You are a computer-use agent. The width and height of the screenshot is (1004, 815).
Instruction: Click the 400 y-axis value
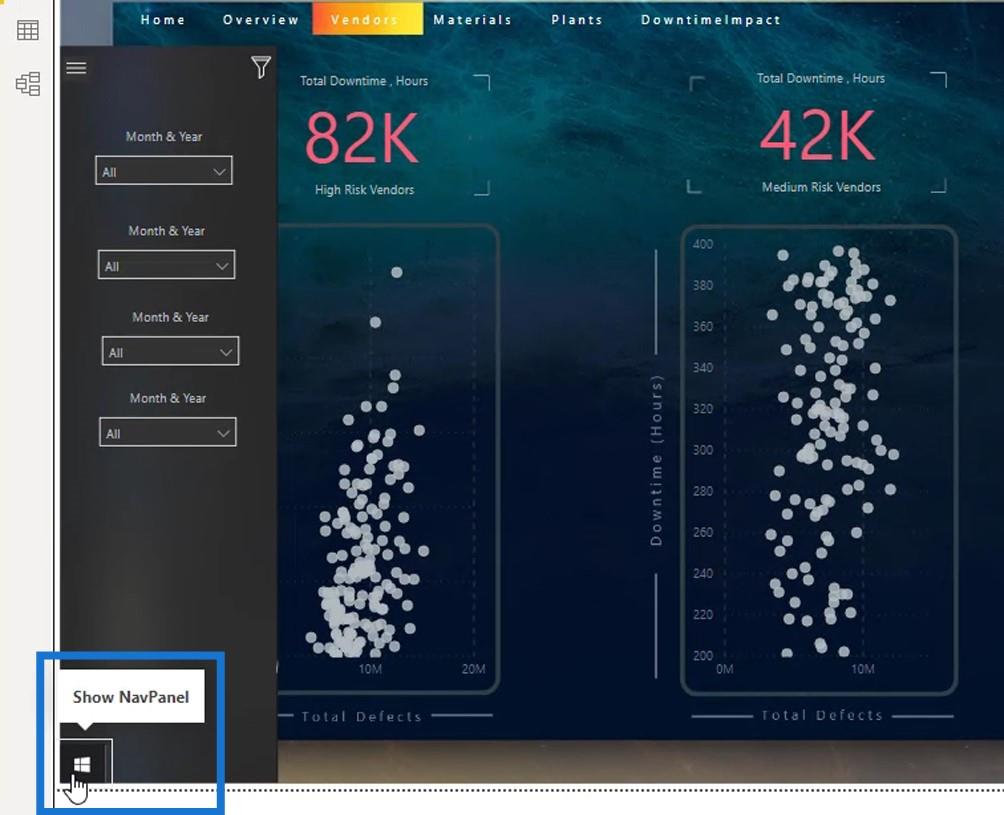point(702,244)
